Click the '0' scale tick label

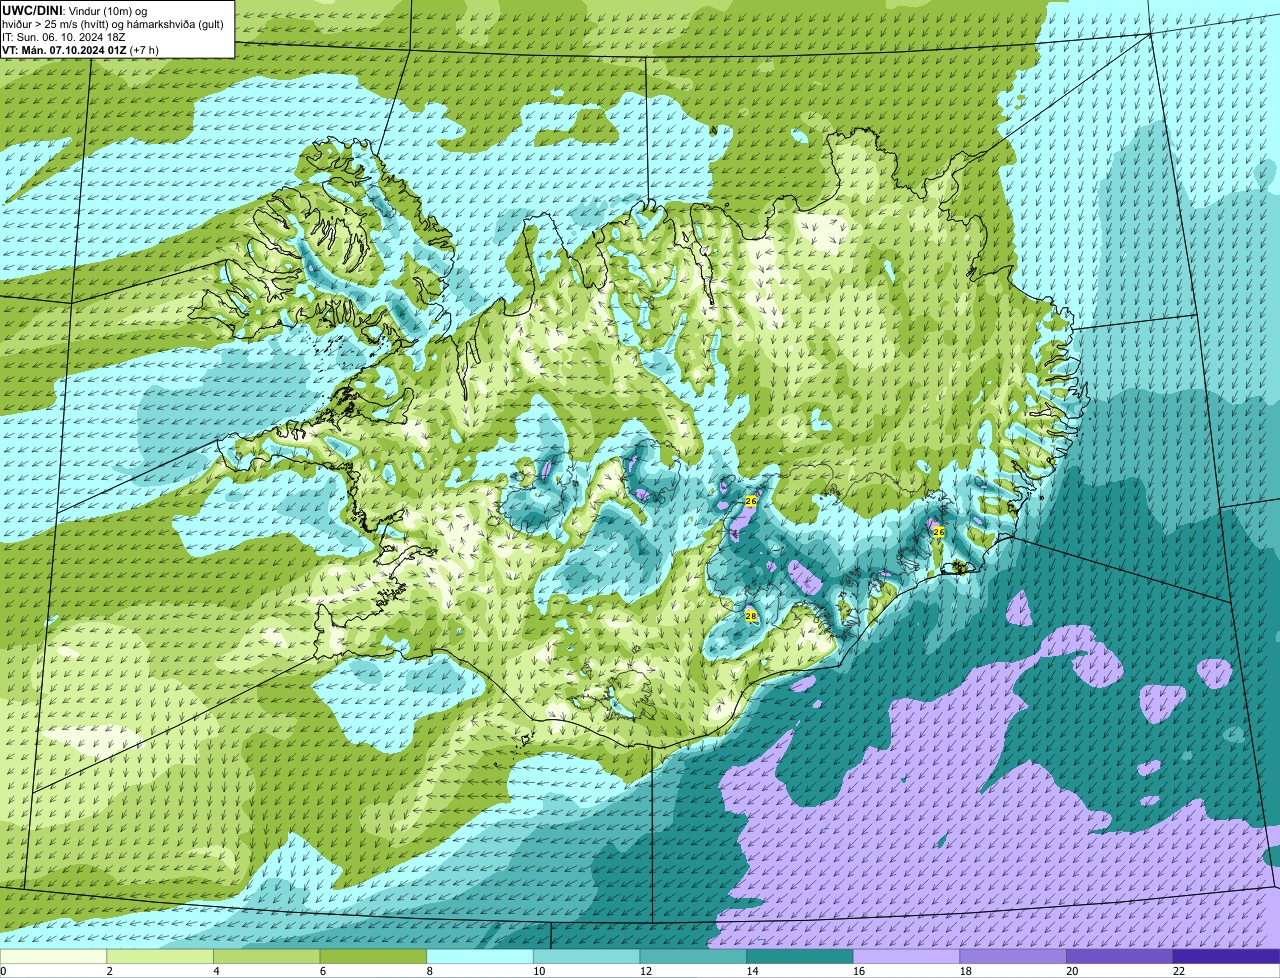point(3,971)
